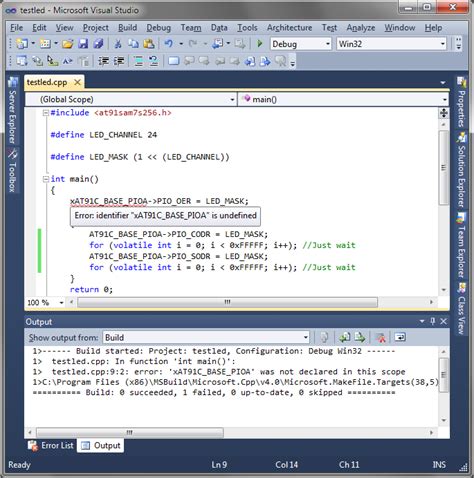This screenshot has height=478, width=474.
Task: Click the Output panel horizontal scrollbar thumb
Action: point(130,433)
